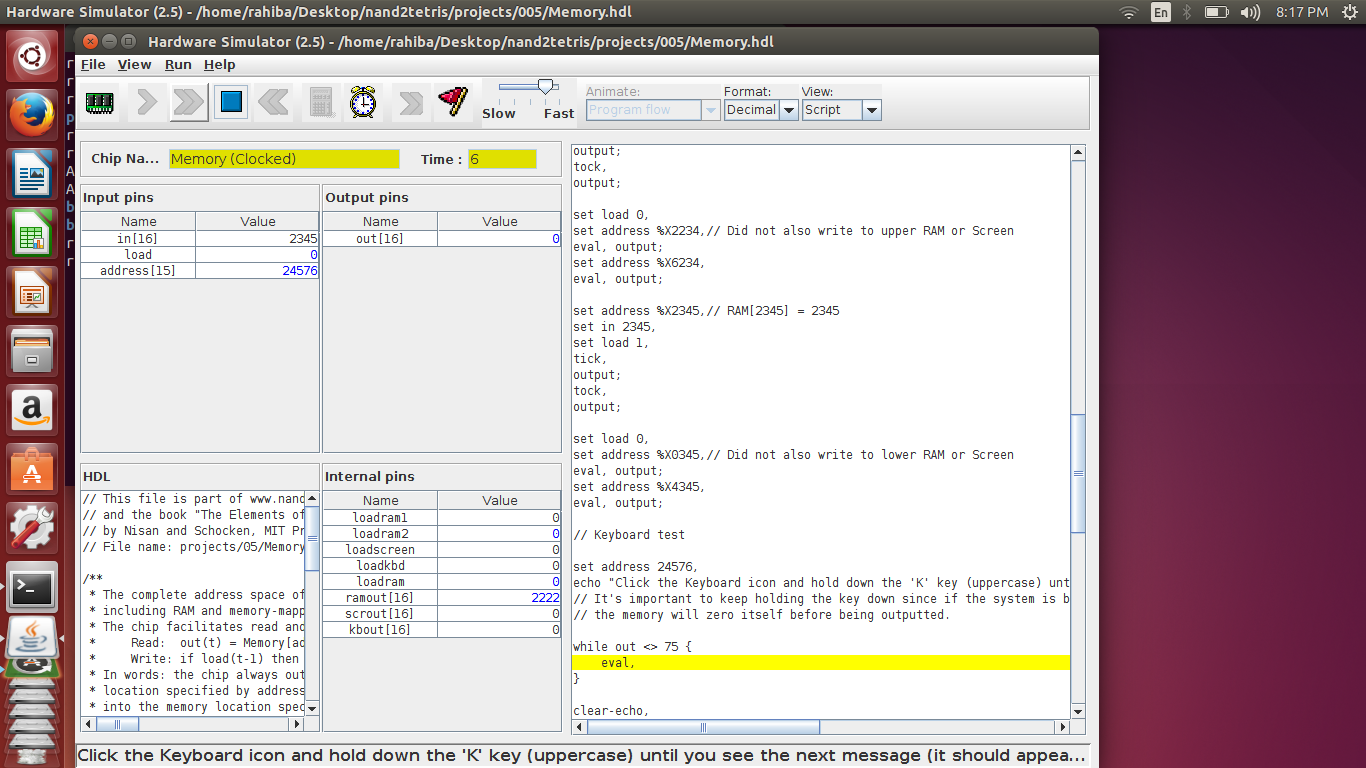Open the Run menu
Screen dimensions: 1366x768
178,65
